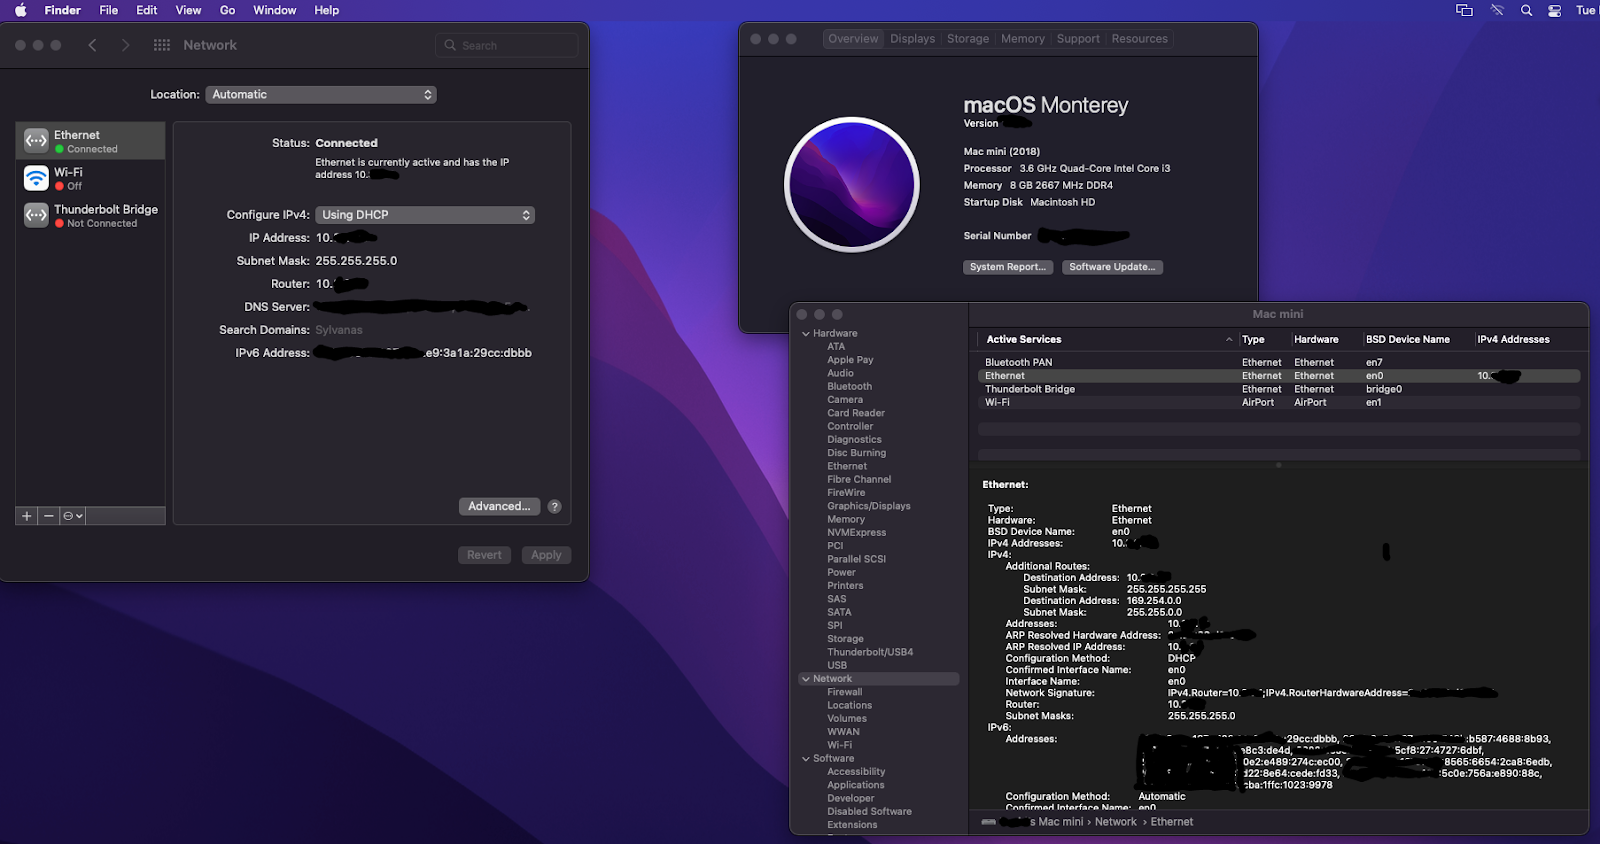Collapse the Software section in System Report
Screen dimensions: 1600x844
click(806, 759)
